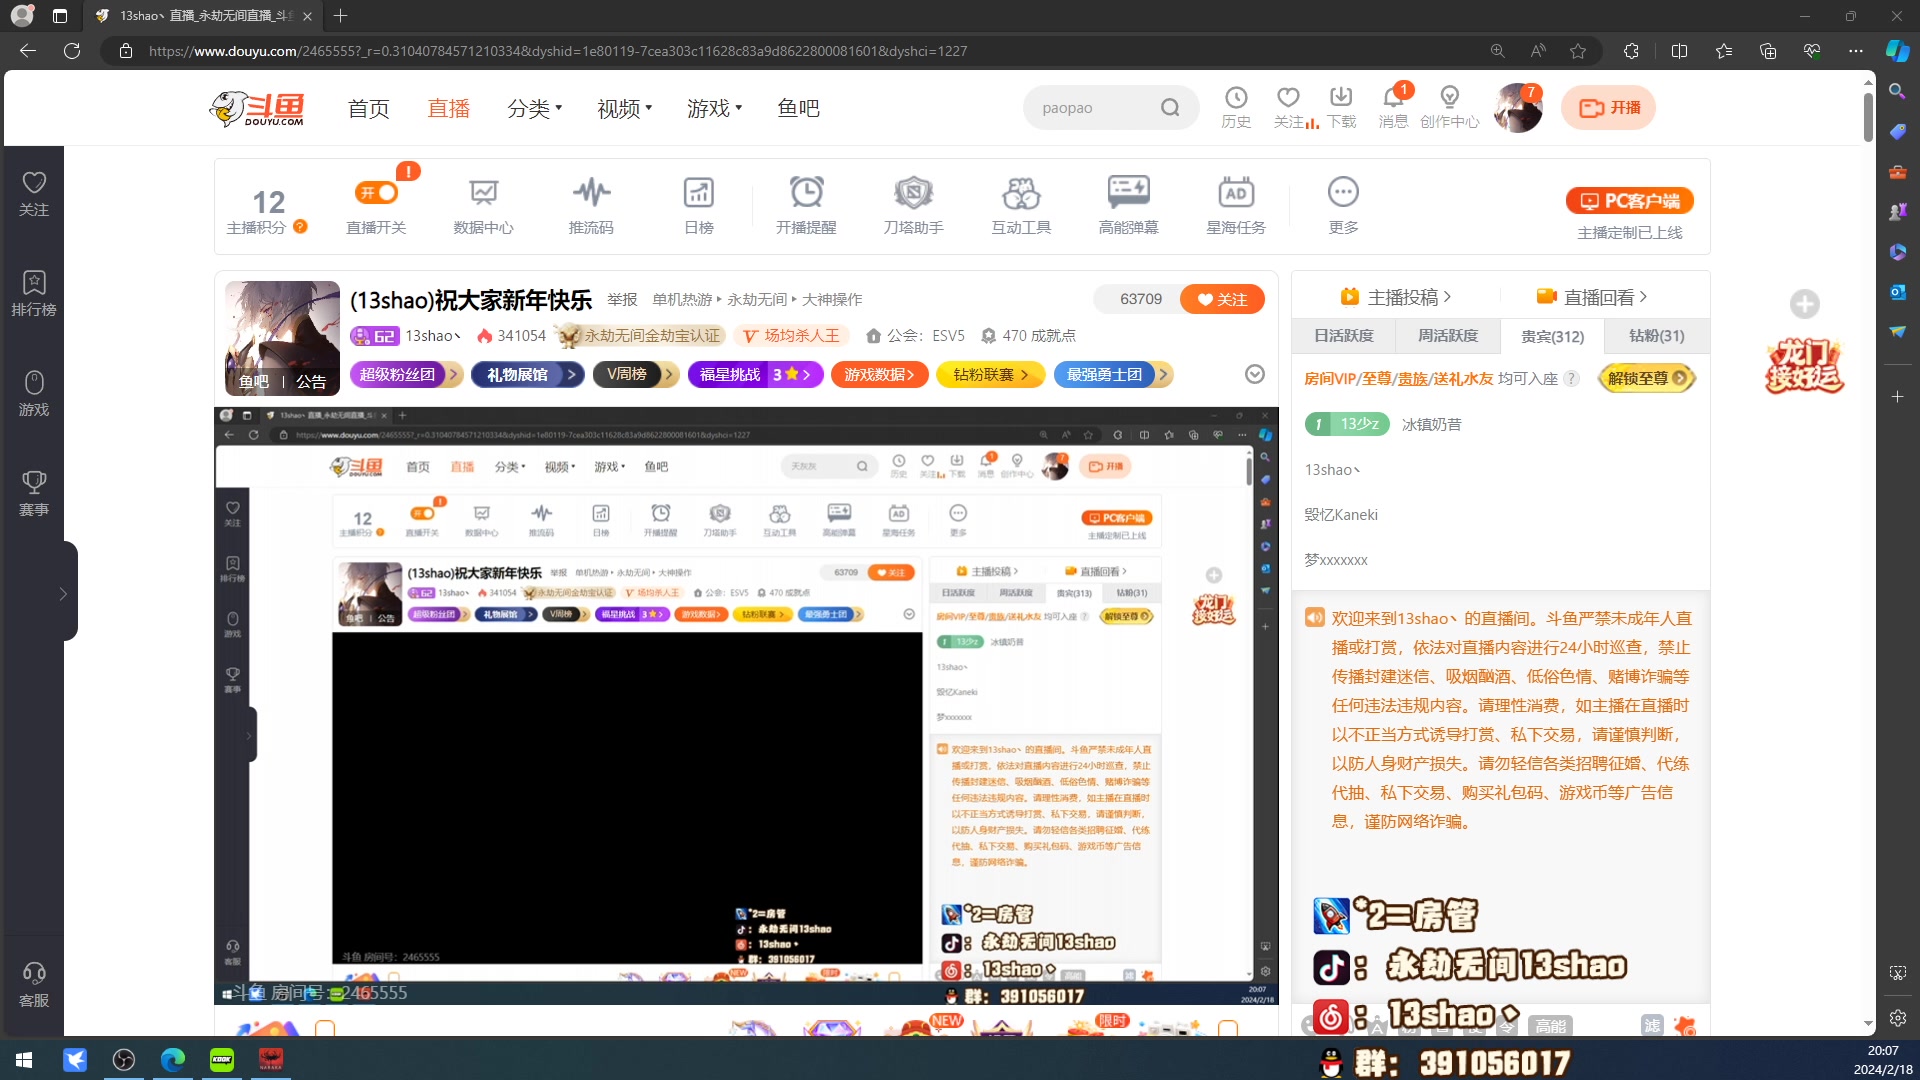Expand the 分类 dropdown menu
The width and height of the screenshot is (1920, 1080).
coord(534,108)
